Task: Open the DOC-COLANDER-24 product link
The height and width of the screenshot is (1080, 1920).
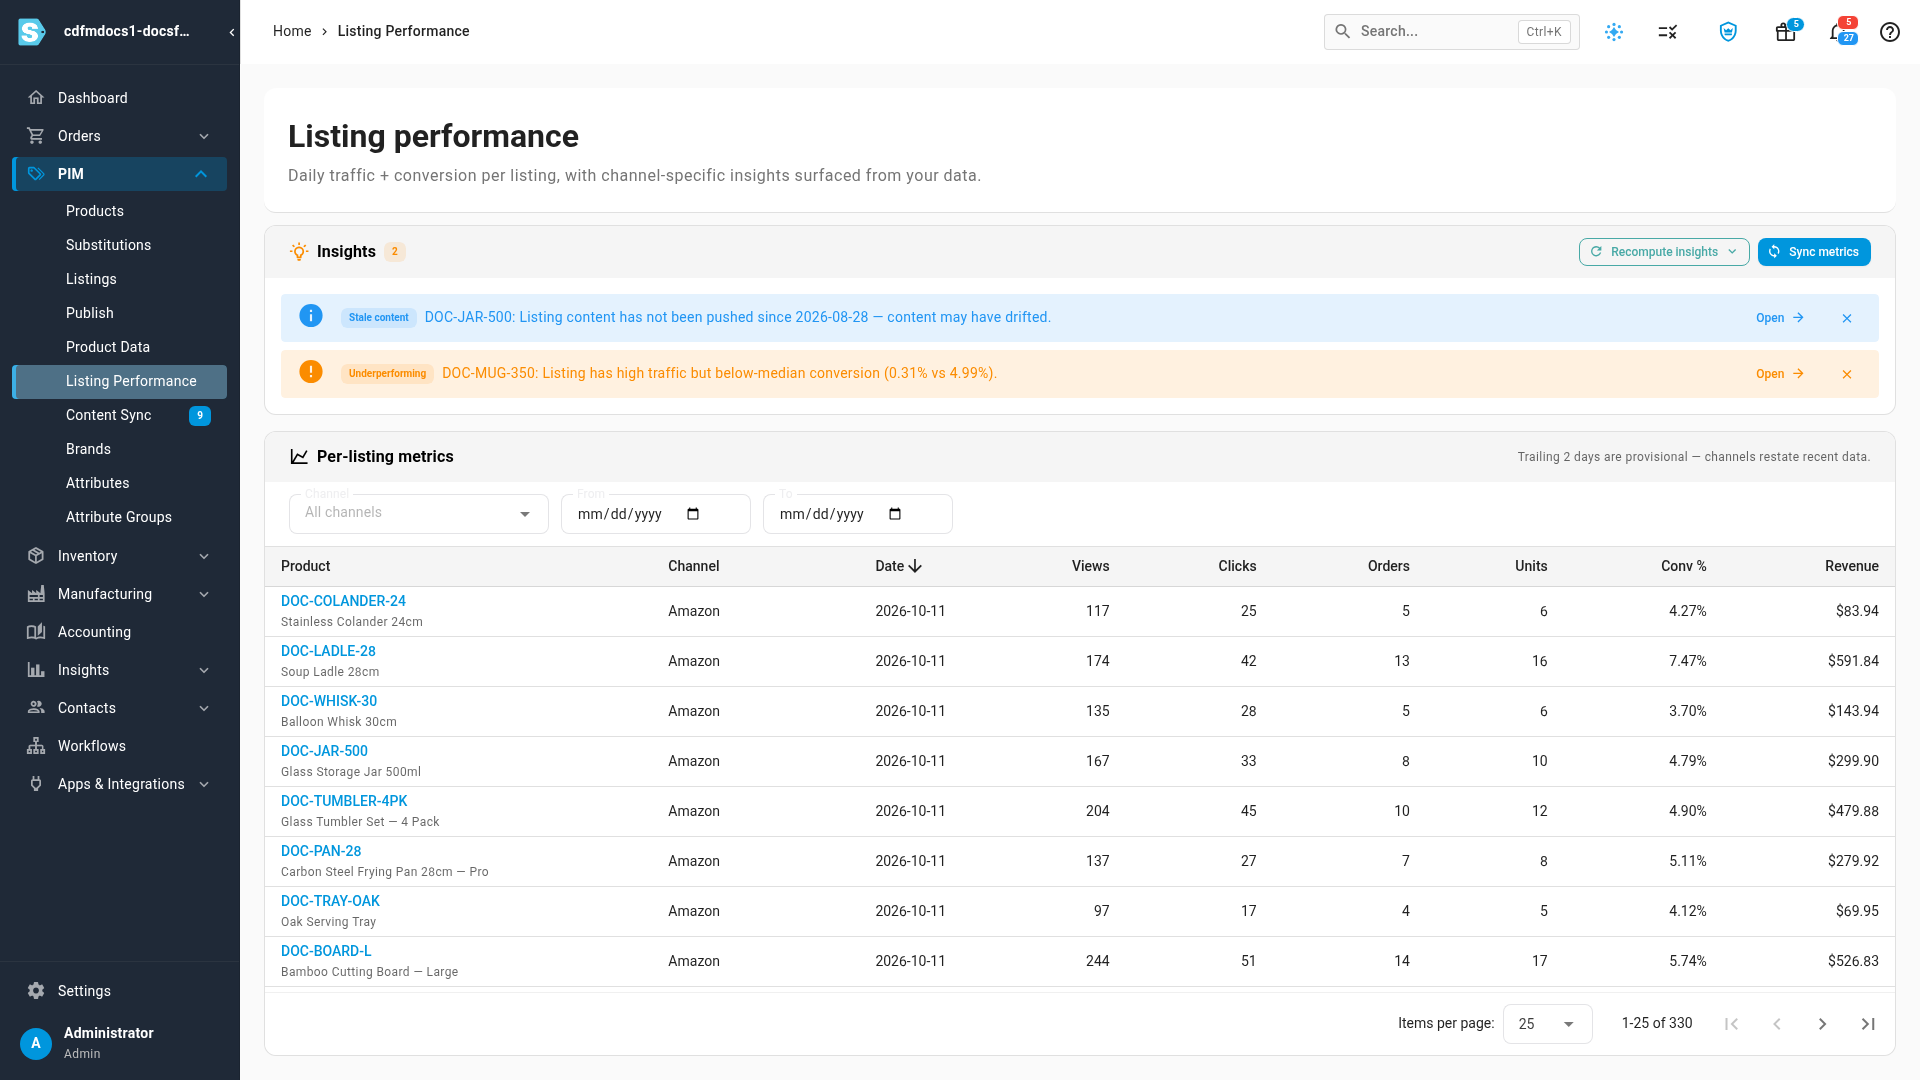Action: point(343,601)
